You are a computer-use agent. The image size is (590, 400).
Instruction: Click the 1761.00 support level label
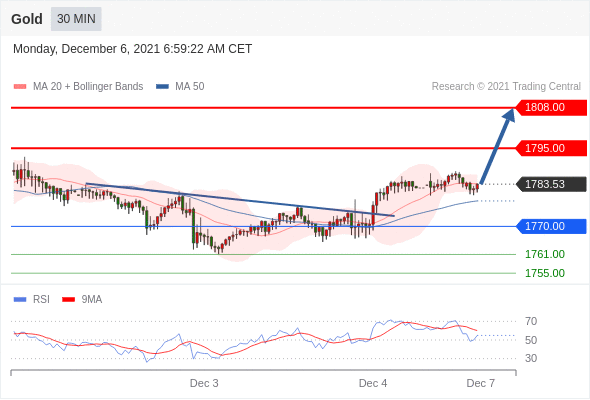tap(545, 254)
